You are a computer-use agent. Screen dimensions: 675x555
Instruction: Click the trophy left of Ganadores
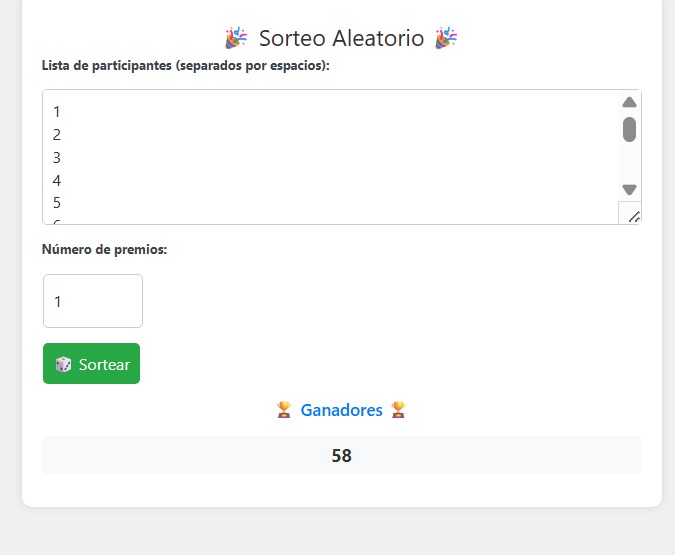tap(284, 410)
